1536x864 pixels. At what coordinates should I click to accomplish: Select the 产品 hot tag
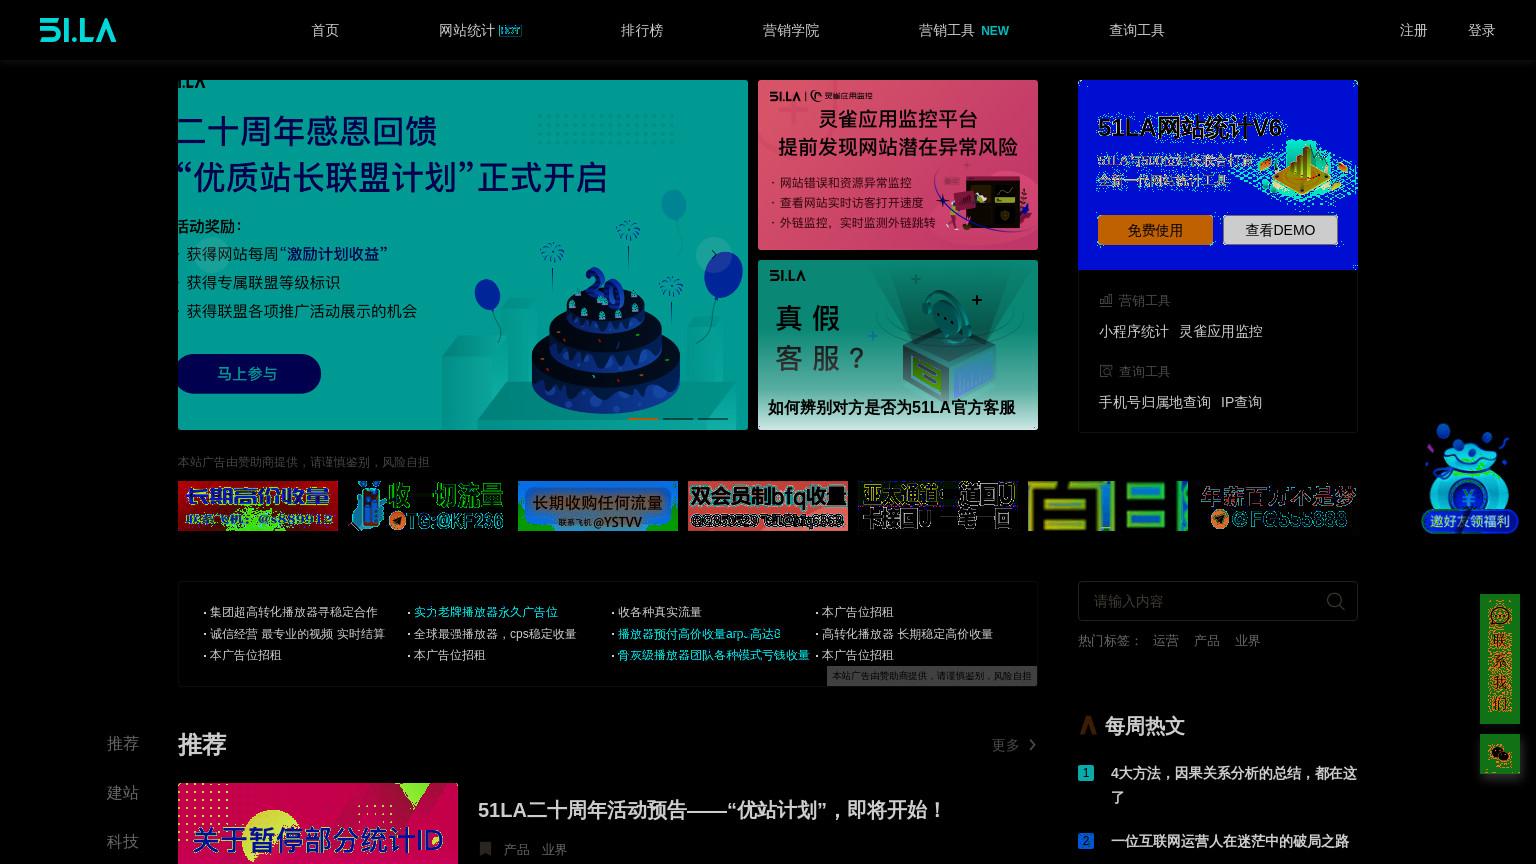[1207, 641]
